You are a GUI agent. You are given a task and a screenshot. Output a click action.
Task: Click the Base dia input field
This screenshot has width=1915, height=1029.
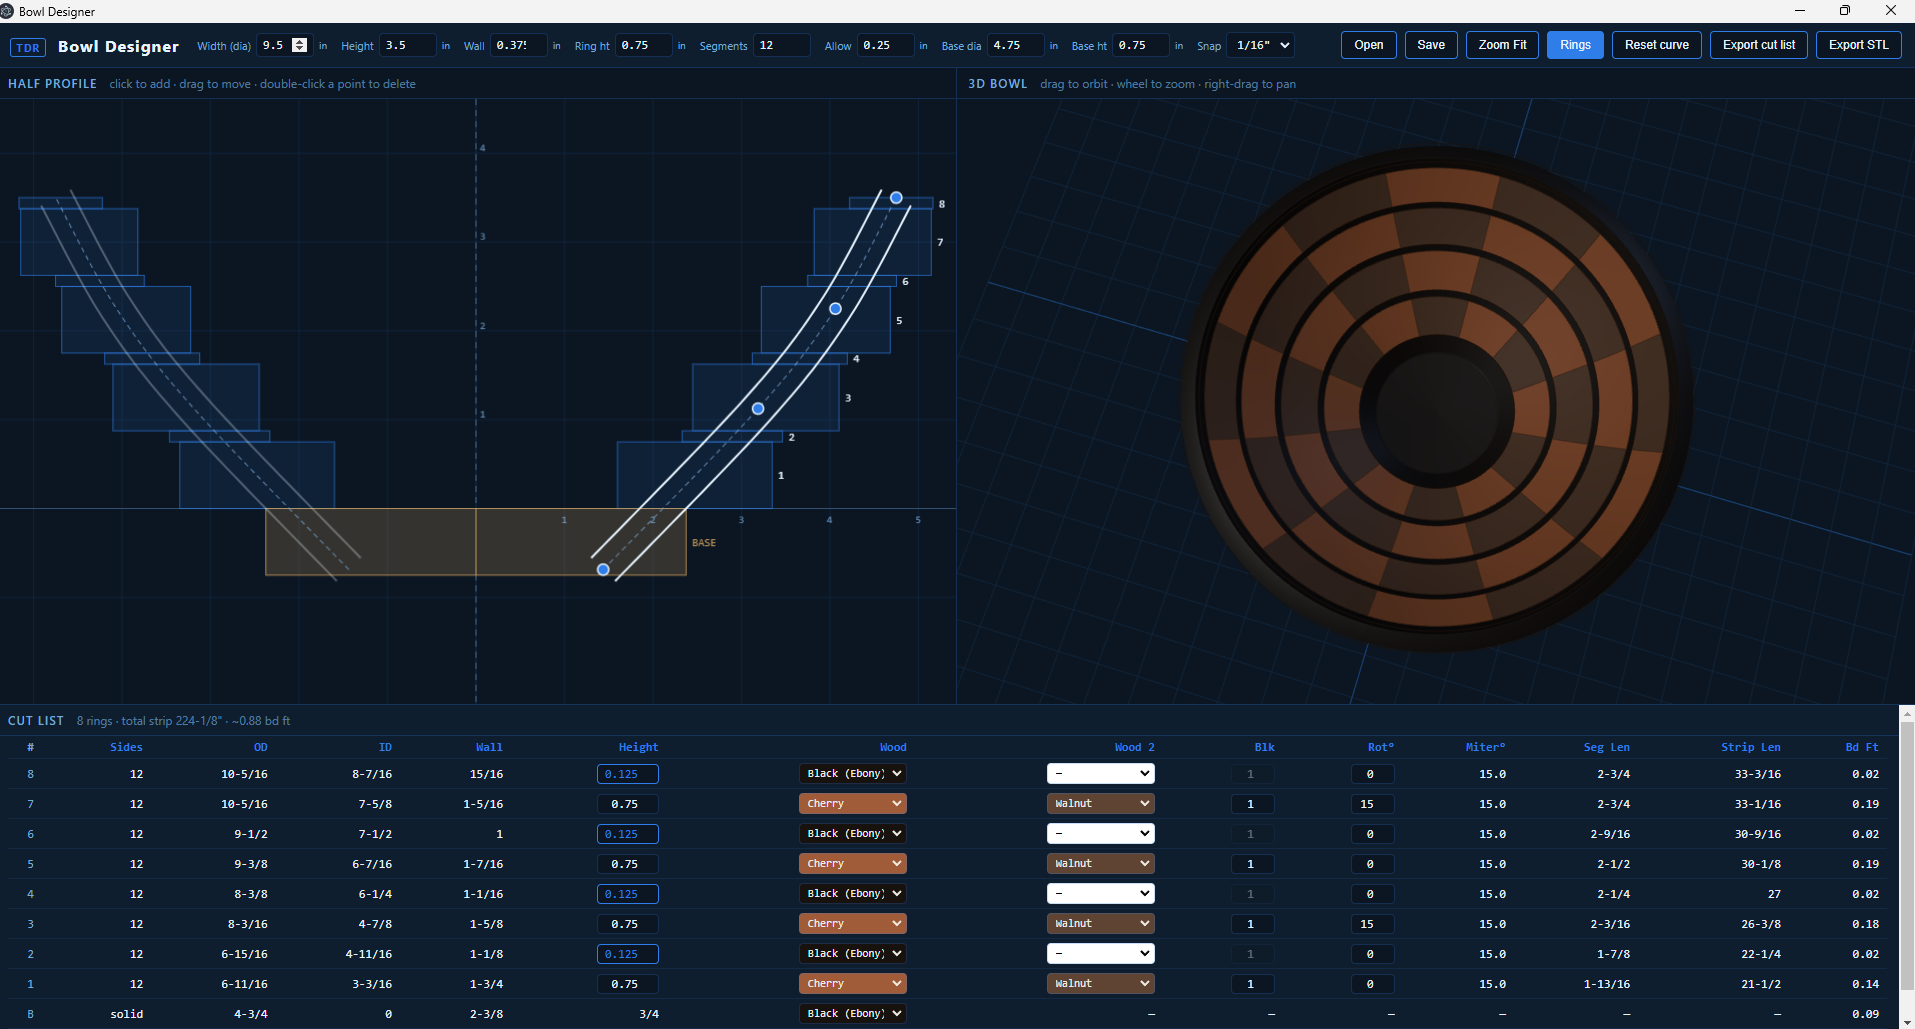(x=1015, y=45)
